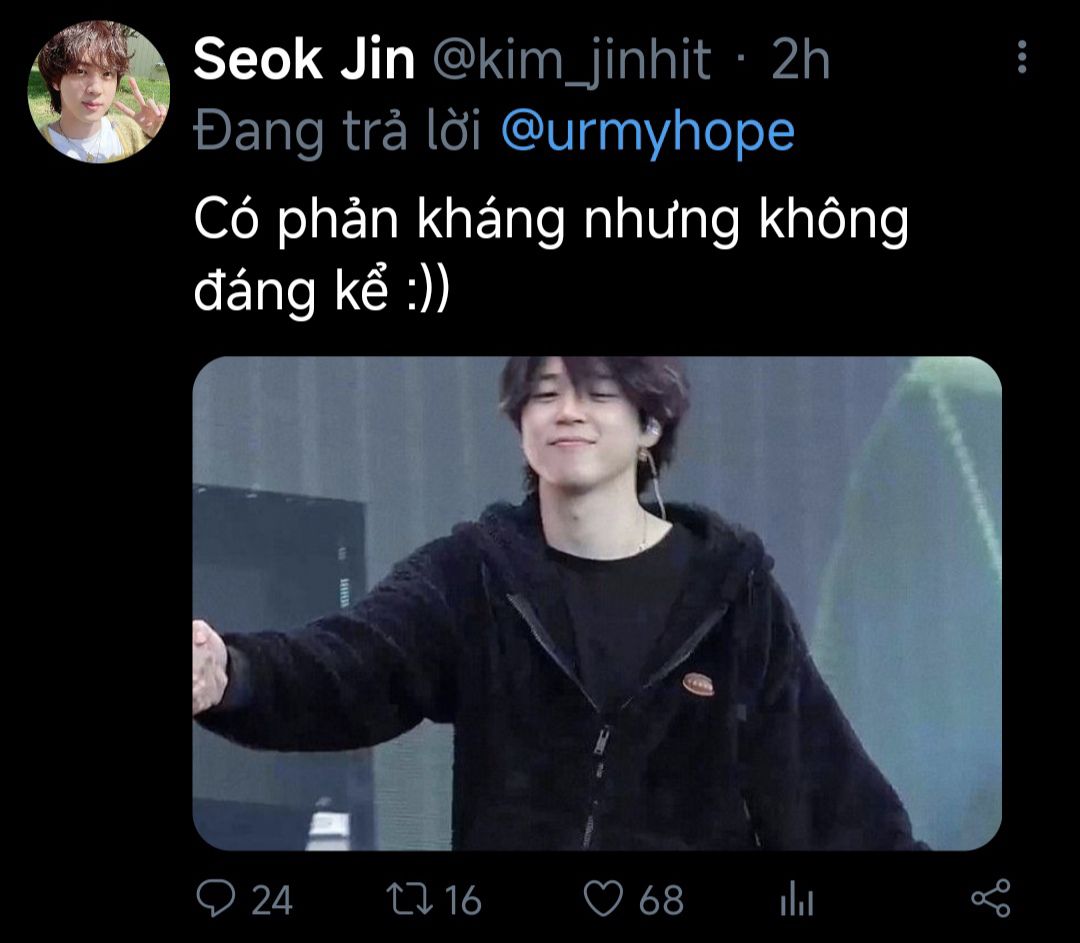Like the tweet with the heart icon
Screen dimensions: 1080x943
click(603, 899)
